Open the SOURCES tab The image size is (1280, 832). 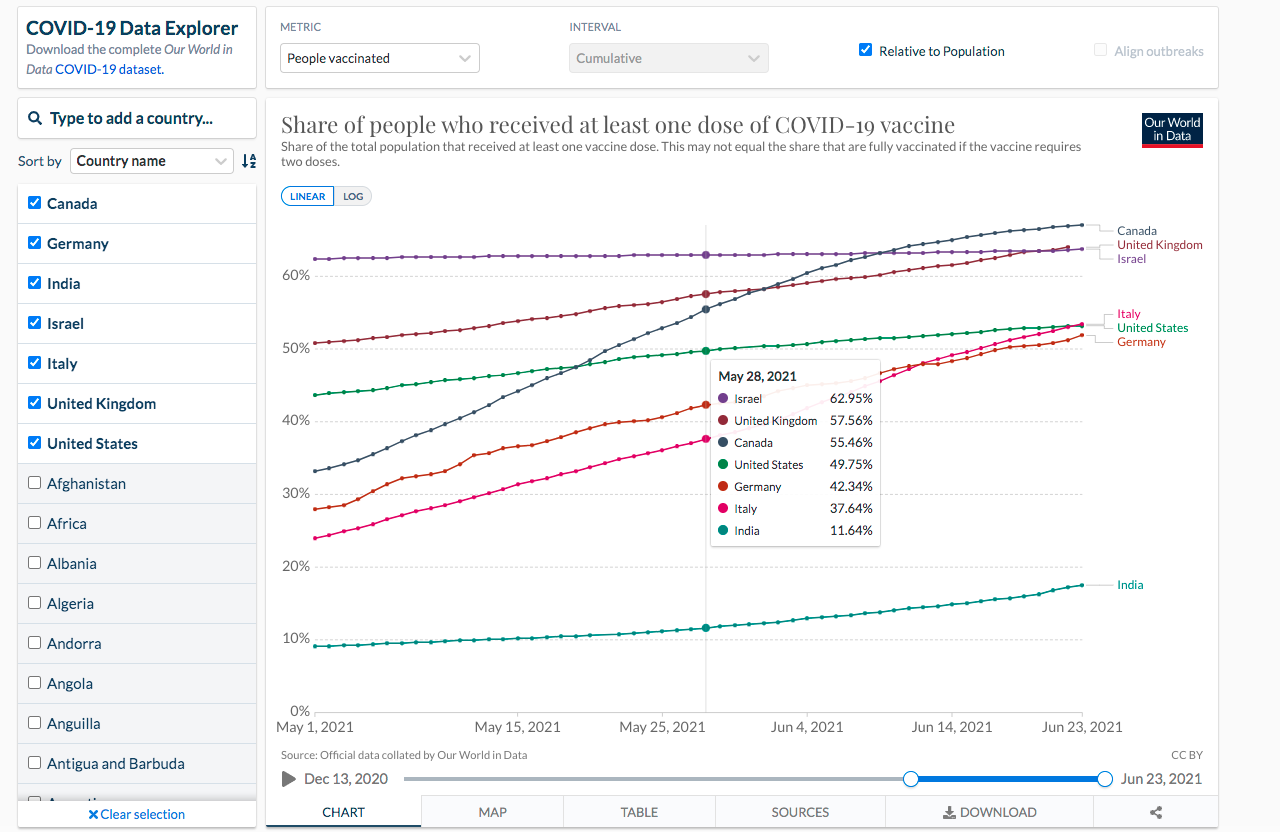point(800,812)
